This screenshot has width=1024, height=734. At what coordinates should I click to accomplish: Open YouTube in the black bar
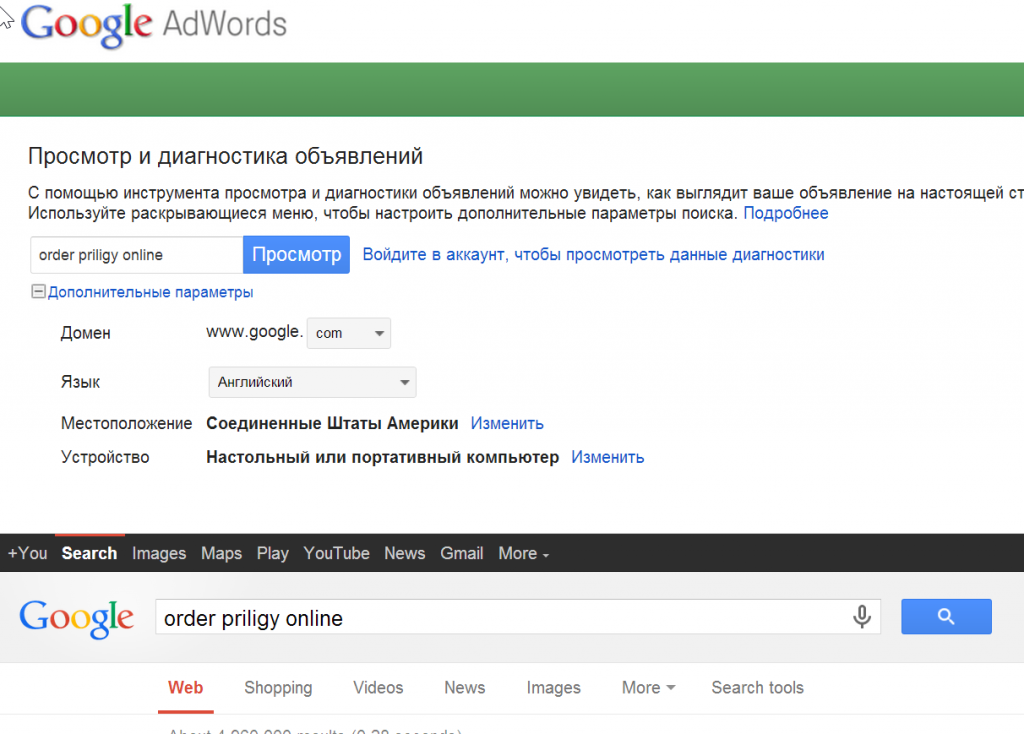click(336, 553)
